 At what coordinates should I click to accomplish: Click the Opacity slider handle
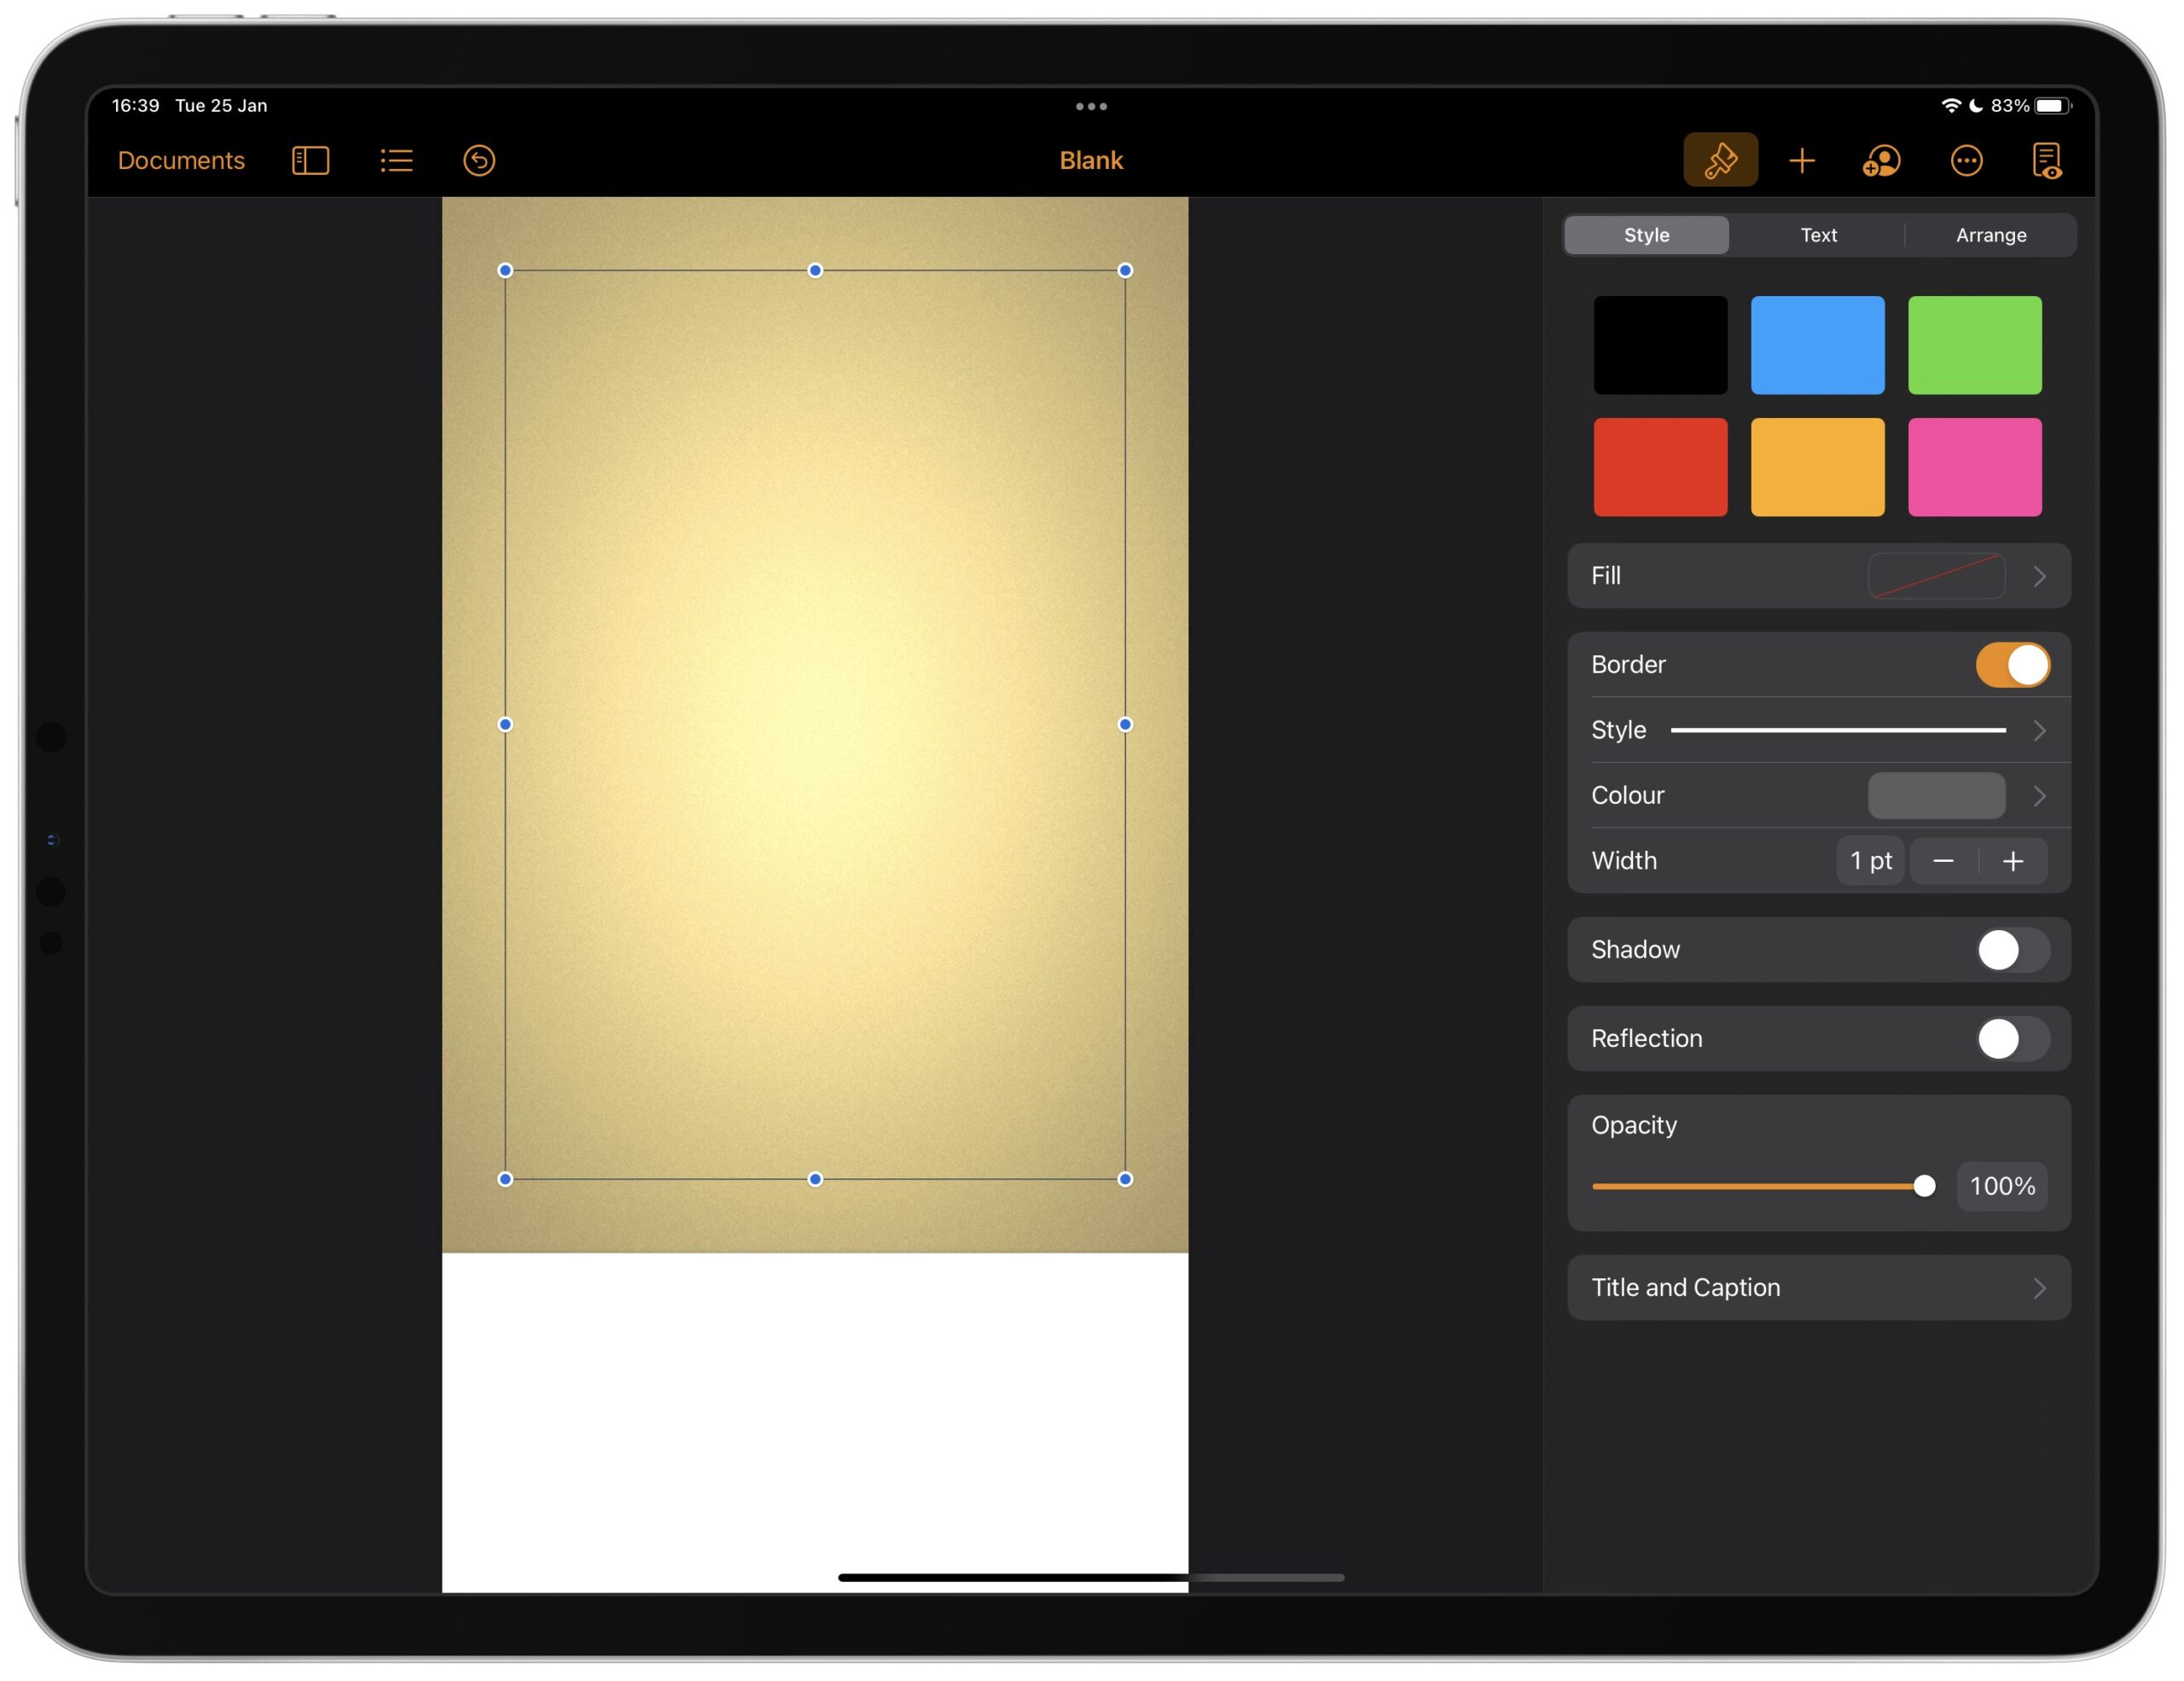[1923, 1186]
